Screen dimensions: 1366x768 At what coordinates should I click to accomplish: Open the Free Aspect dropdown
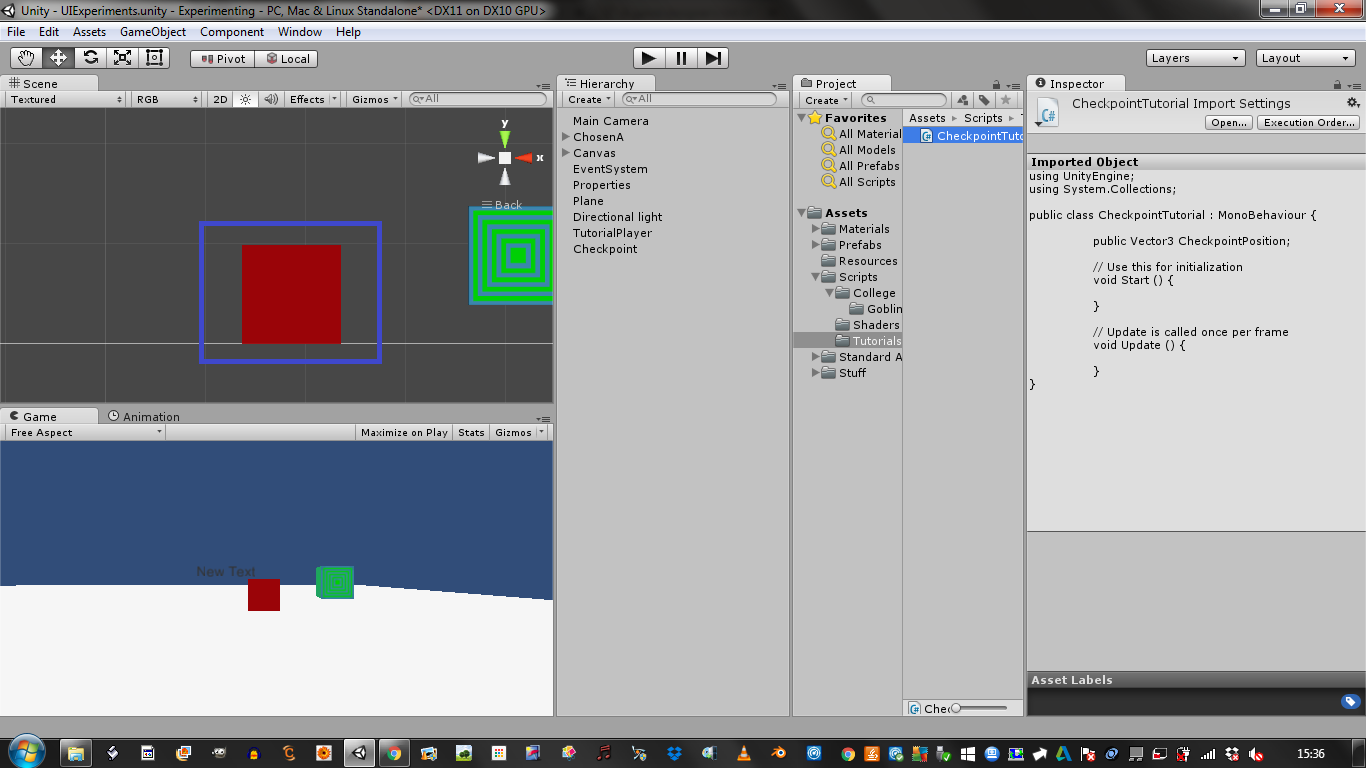(x=84, y=431)
